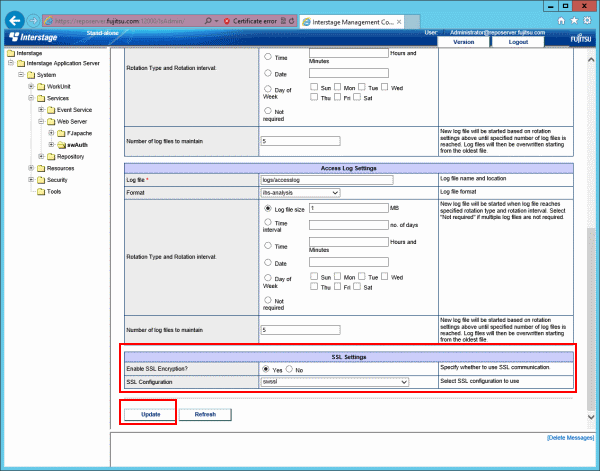Click the Resources tree label
This screenshot has width=600, height=471.
60,168
